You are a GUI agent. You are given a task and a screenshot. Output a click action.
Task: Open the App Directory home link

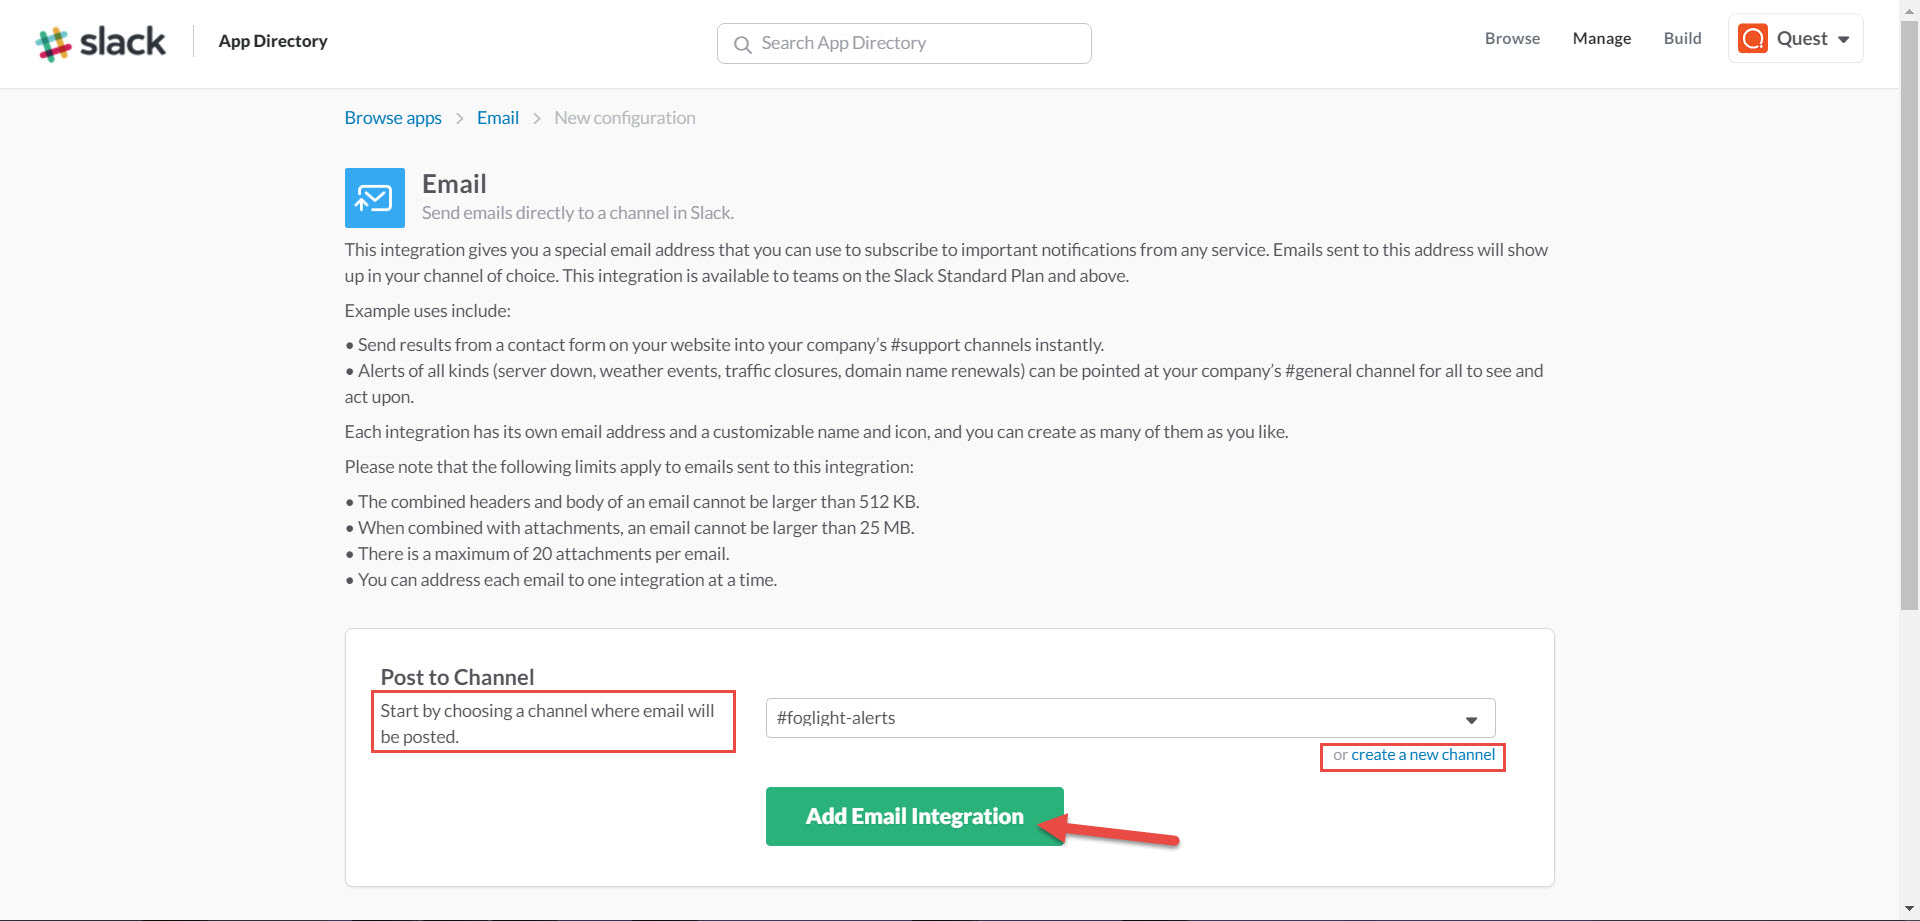click(272, 41)
